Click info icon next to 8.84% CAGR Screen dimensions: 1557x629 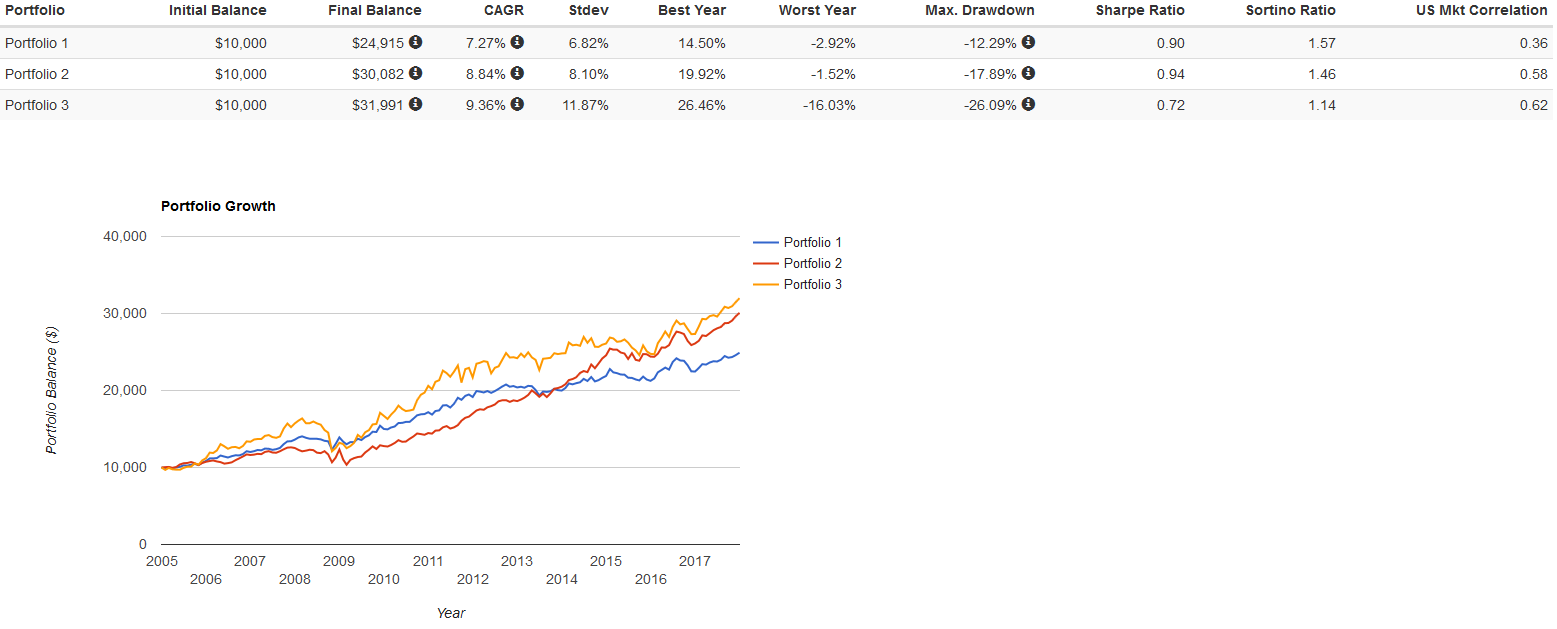(517, 73)
